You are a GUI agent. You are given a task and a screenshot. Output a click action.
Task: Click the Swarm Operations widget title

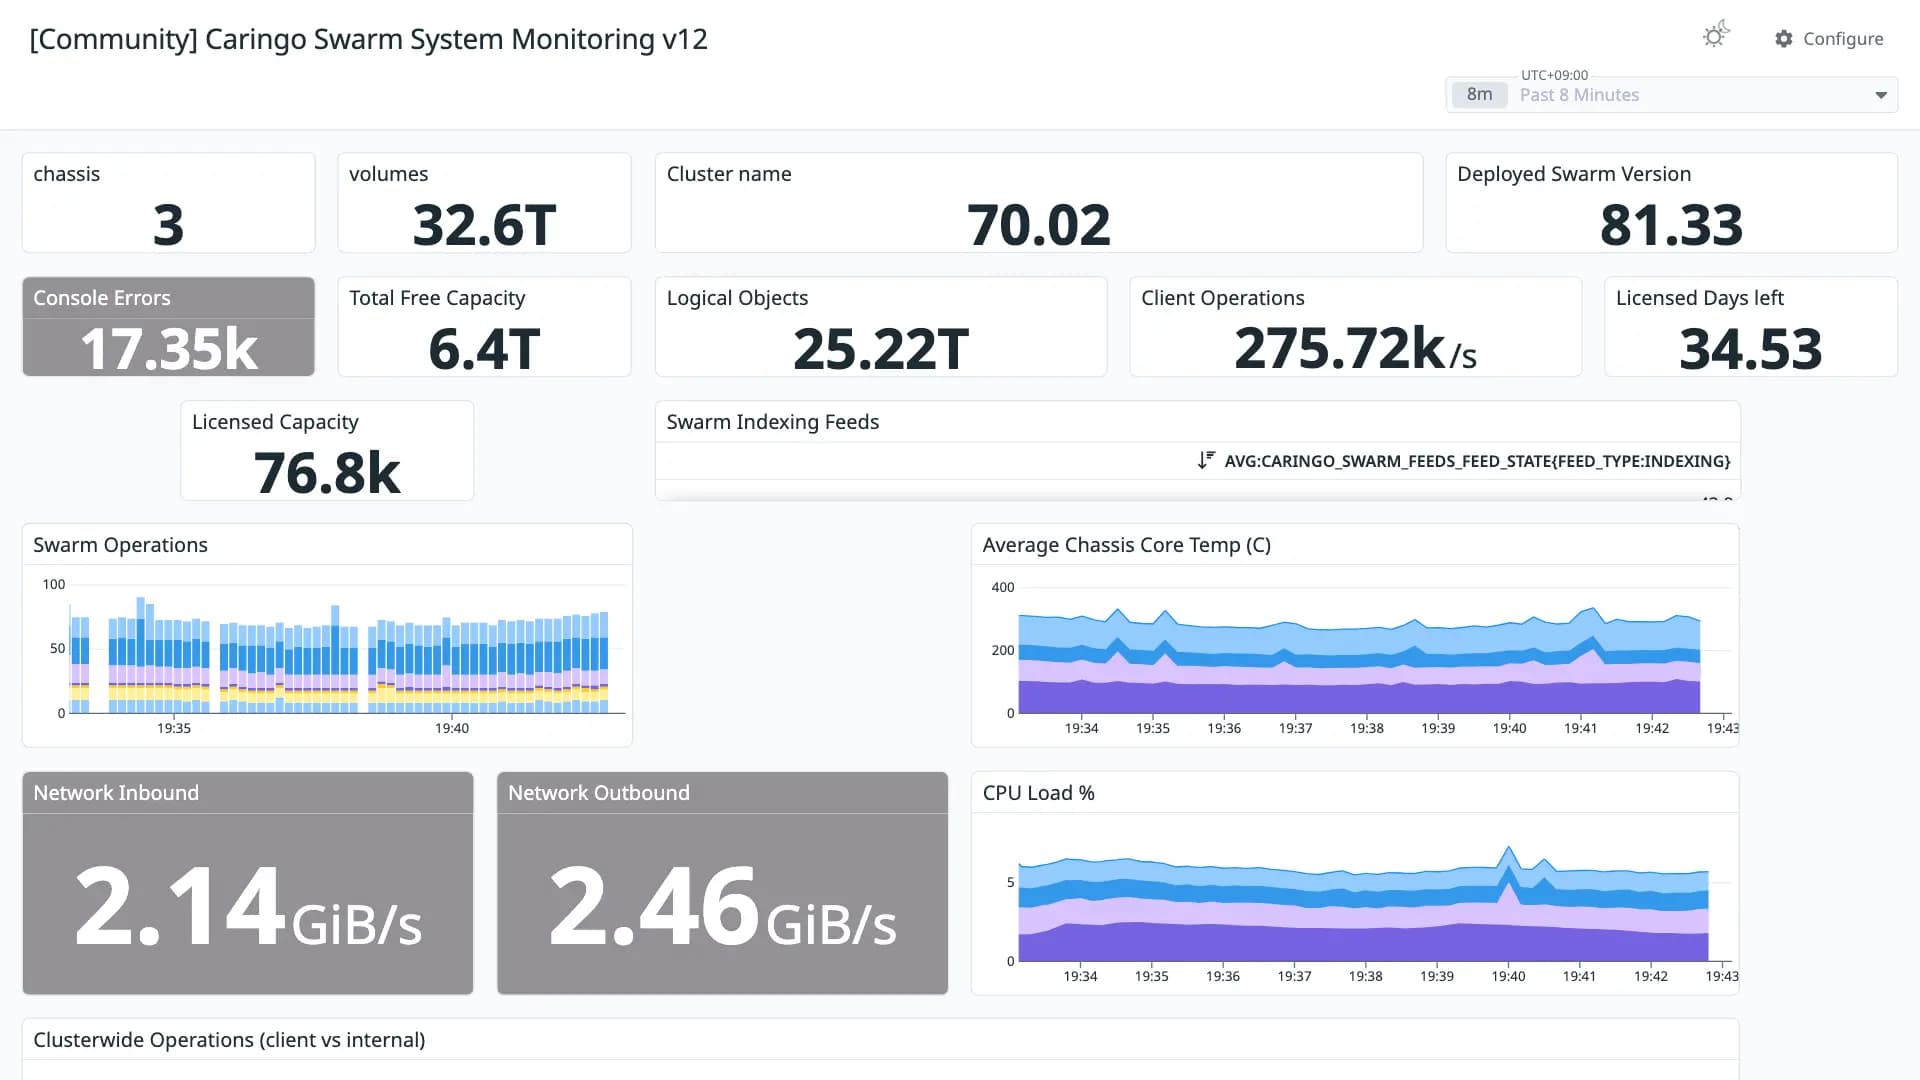pyautogui.click(x=120, y=545)
